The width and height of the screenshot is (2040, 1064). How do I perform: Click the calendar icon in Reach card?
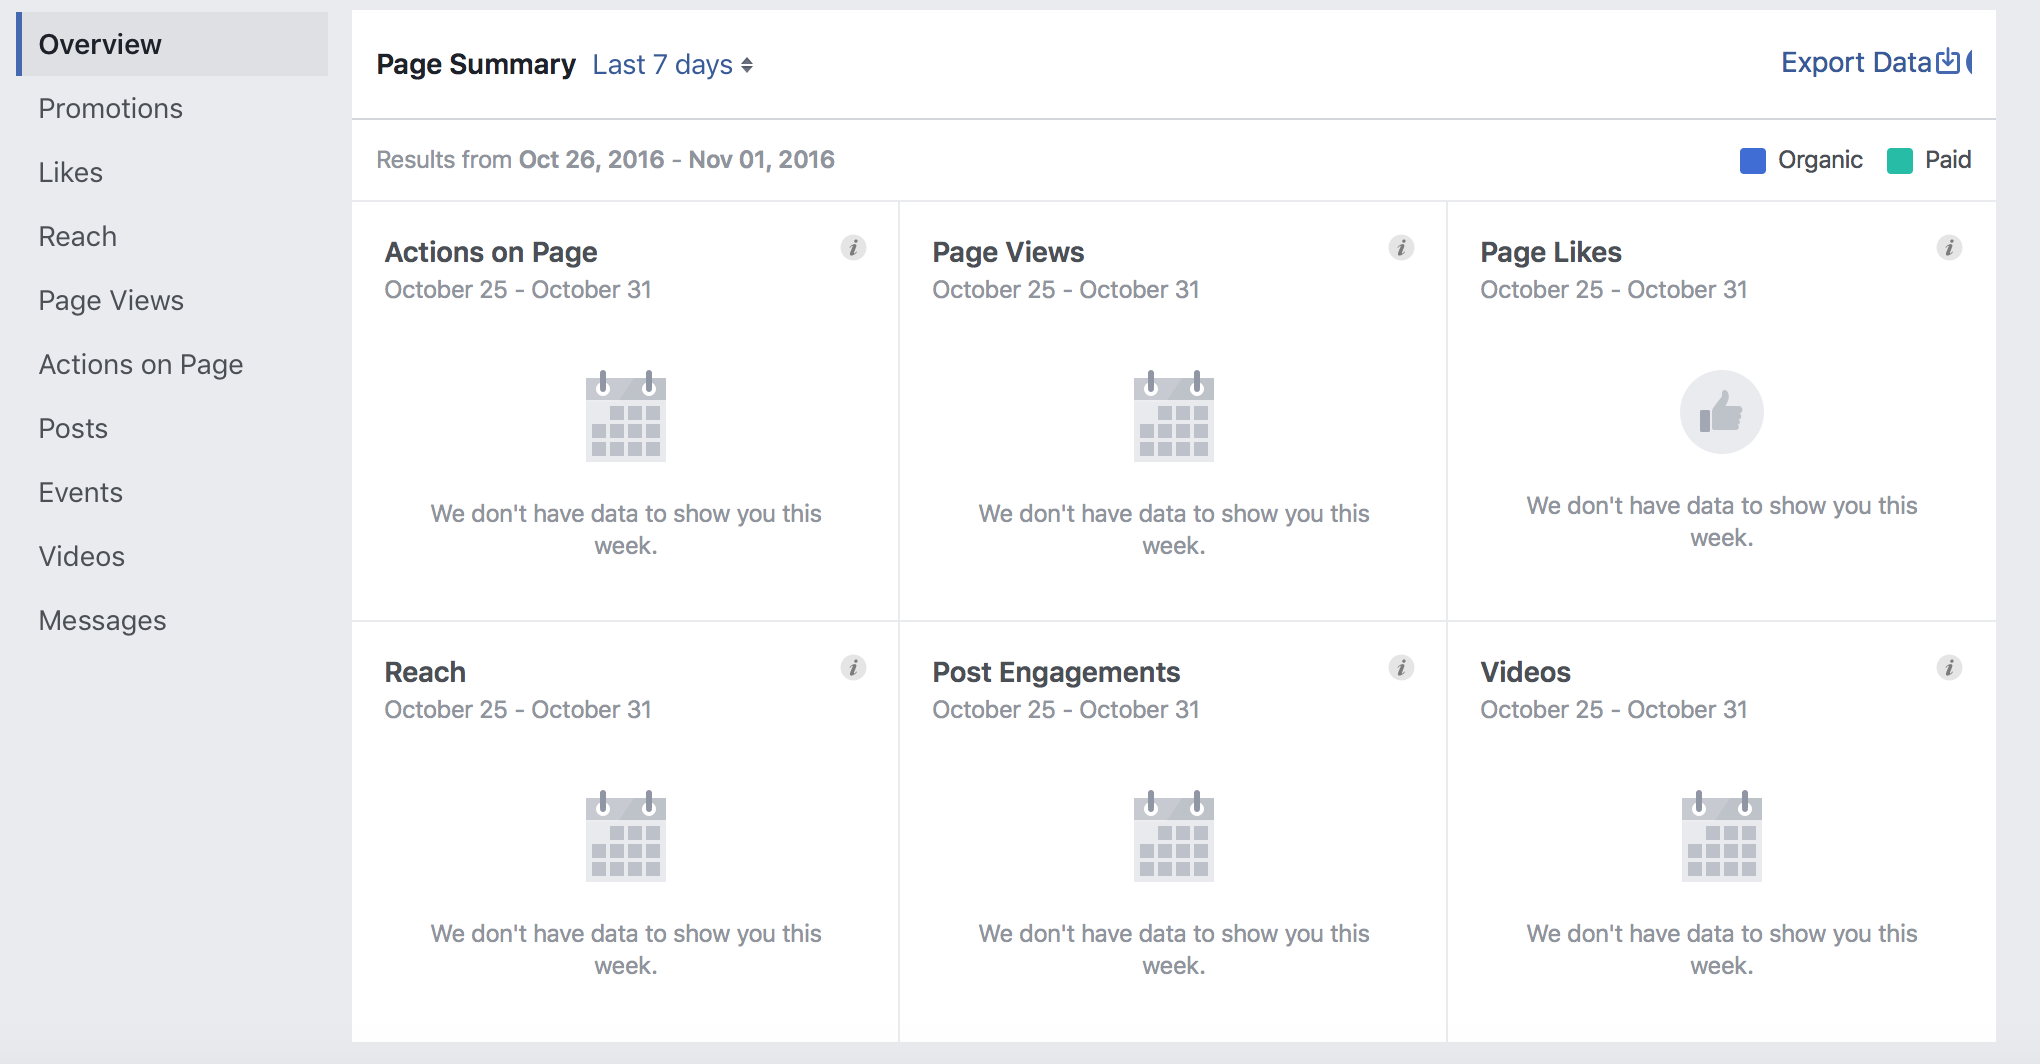click(x=625, y=837)
